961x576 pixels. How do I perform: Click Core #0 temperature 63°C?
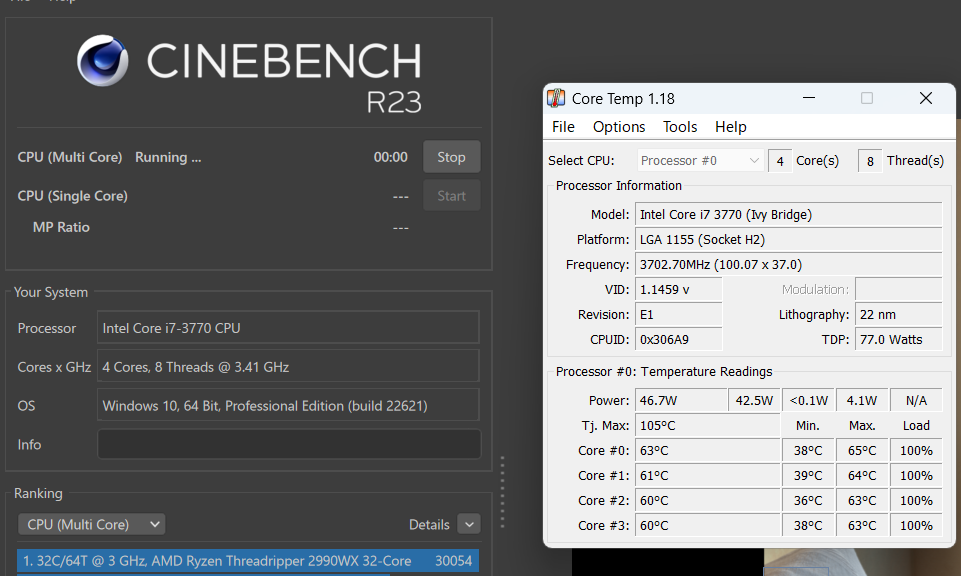click(707, 450)
